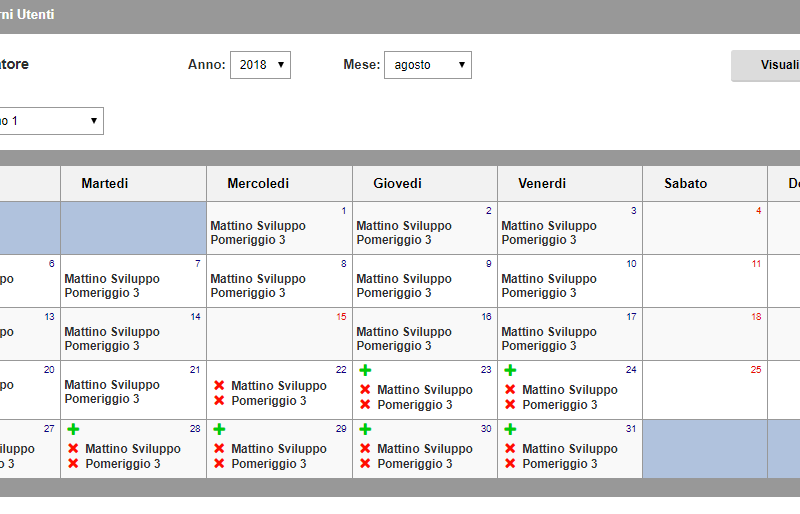This screenshot has width=800, height=514.
Task: Click green plus icon on day 23
Action: [x=365, y=370]
